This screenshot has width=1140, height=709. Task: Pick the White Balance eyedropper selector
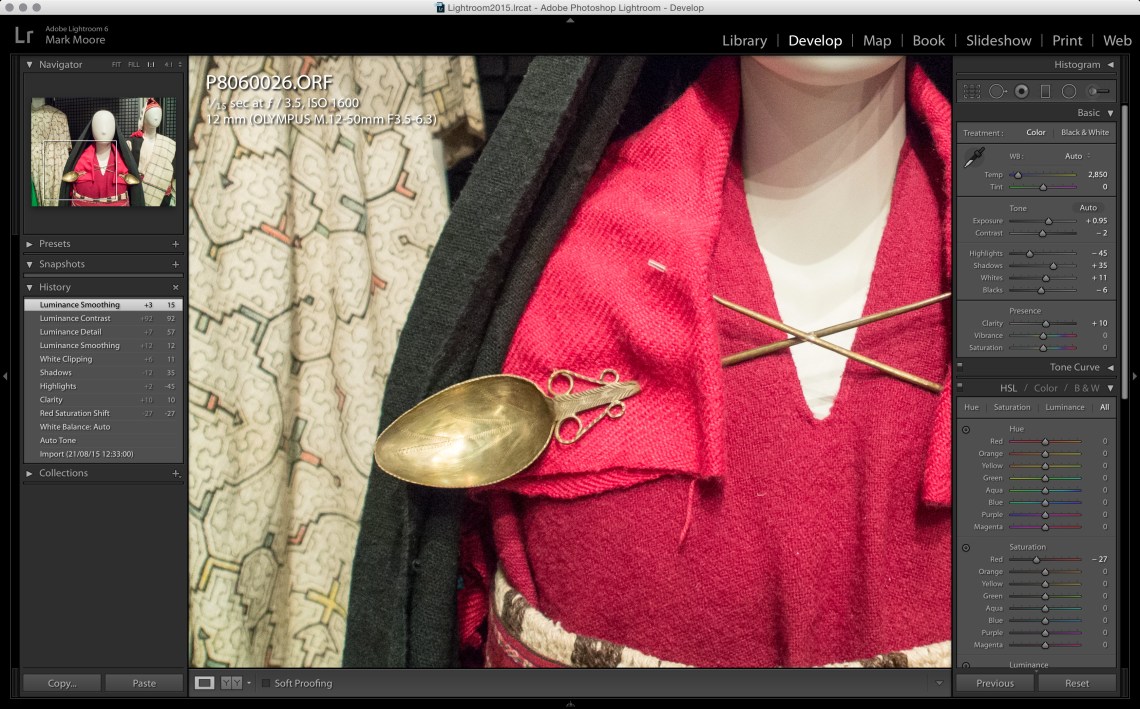[973, 158]
